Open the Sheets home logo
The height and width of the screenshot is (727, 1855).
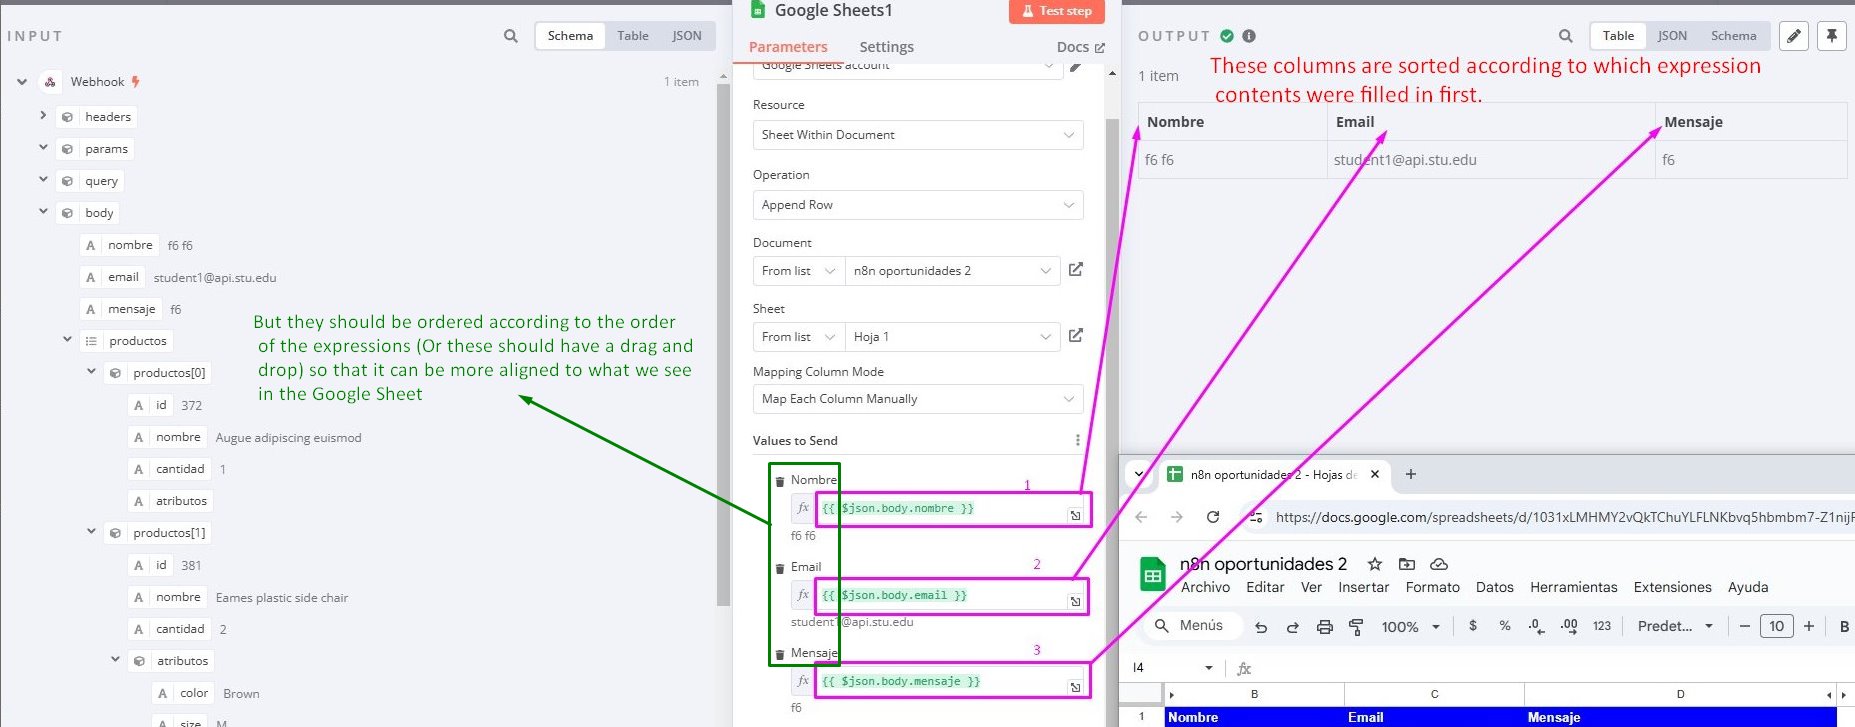1153,574
